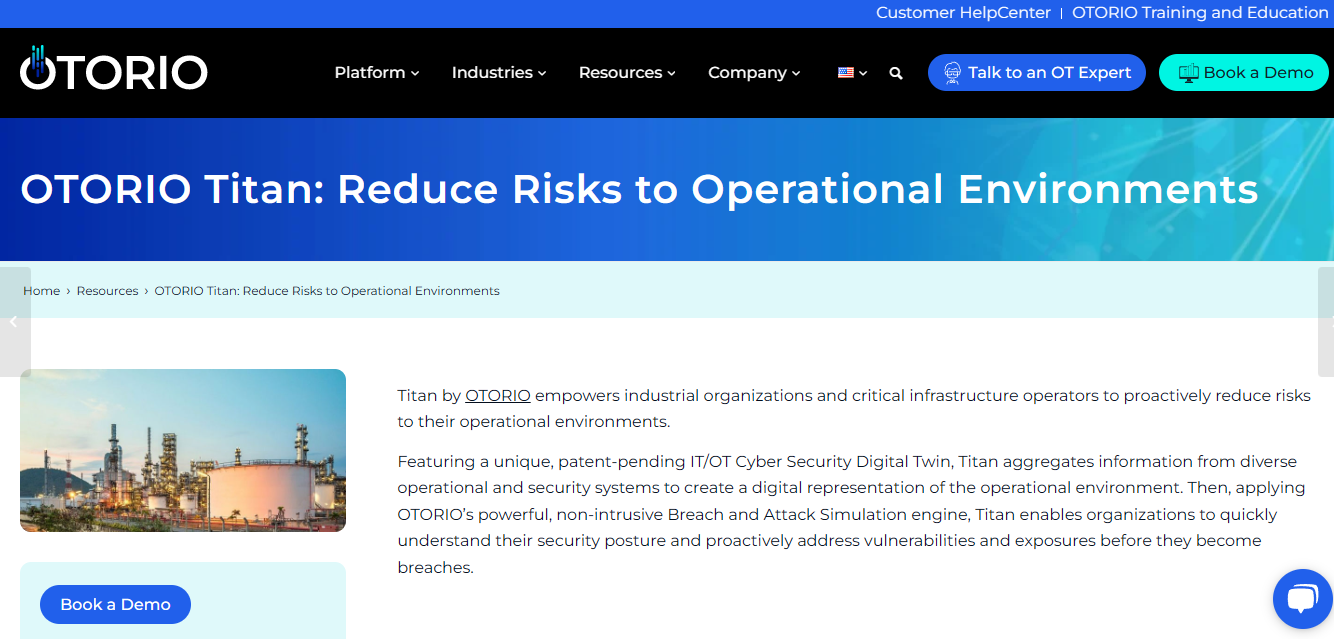The height and width of the screenshot is (639, 1334).
Task: Click the sidebar Book a Demo button
Action: point(115,604)
